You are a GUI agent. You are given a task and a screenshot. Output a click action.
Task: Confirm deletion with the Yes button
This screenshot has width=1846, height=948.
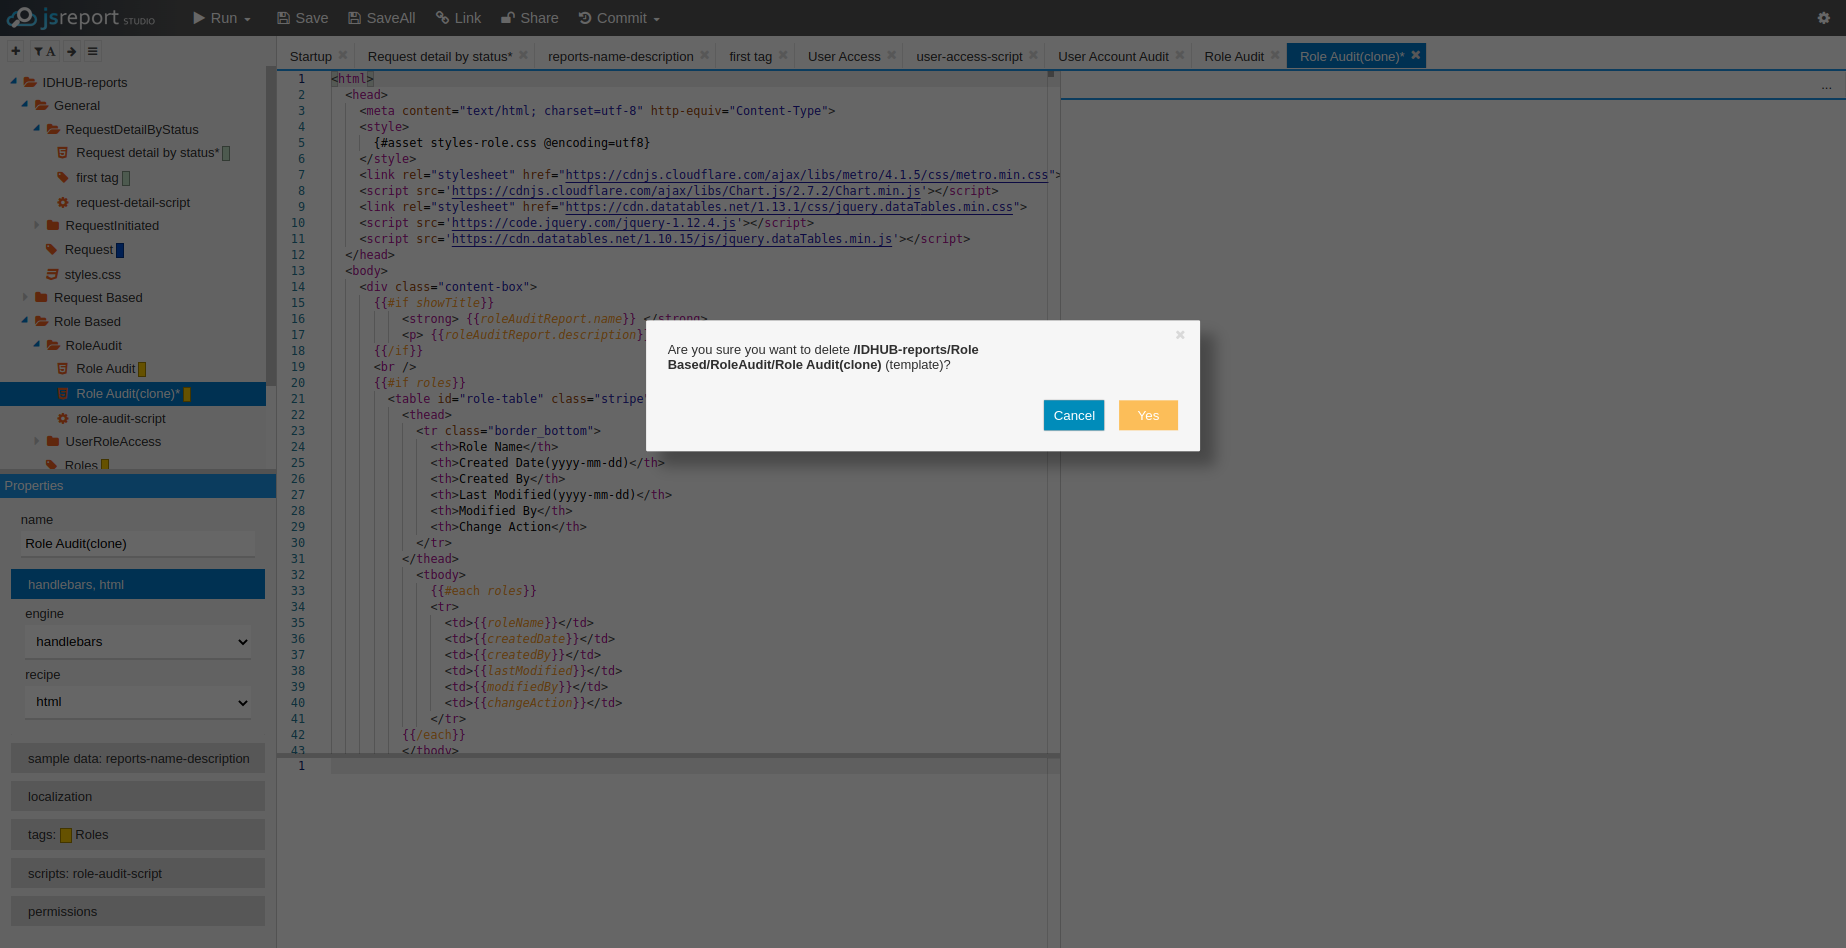click(x=1147, y=415)
